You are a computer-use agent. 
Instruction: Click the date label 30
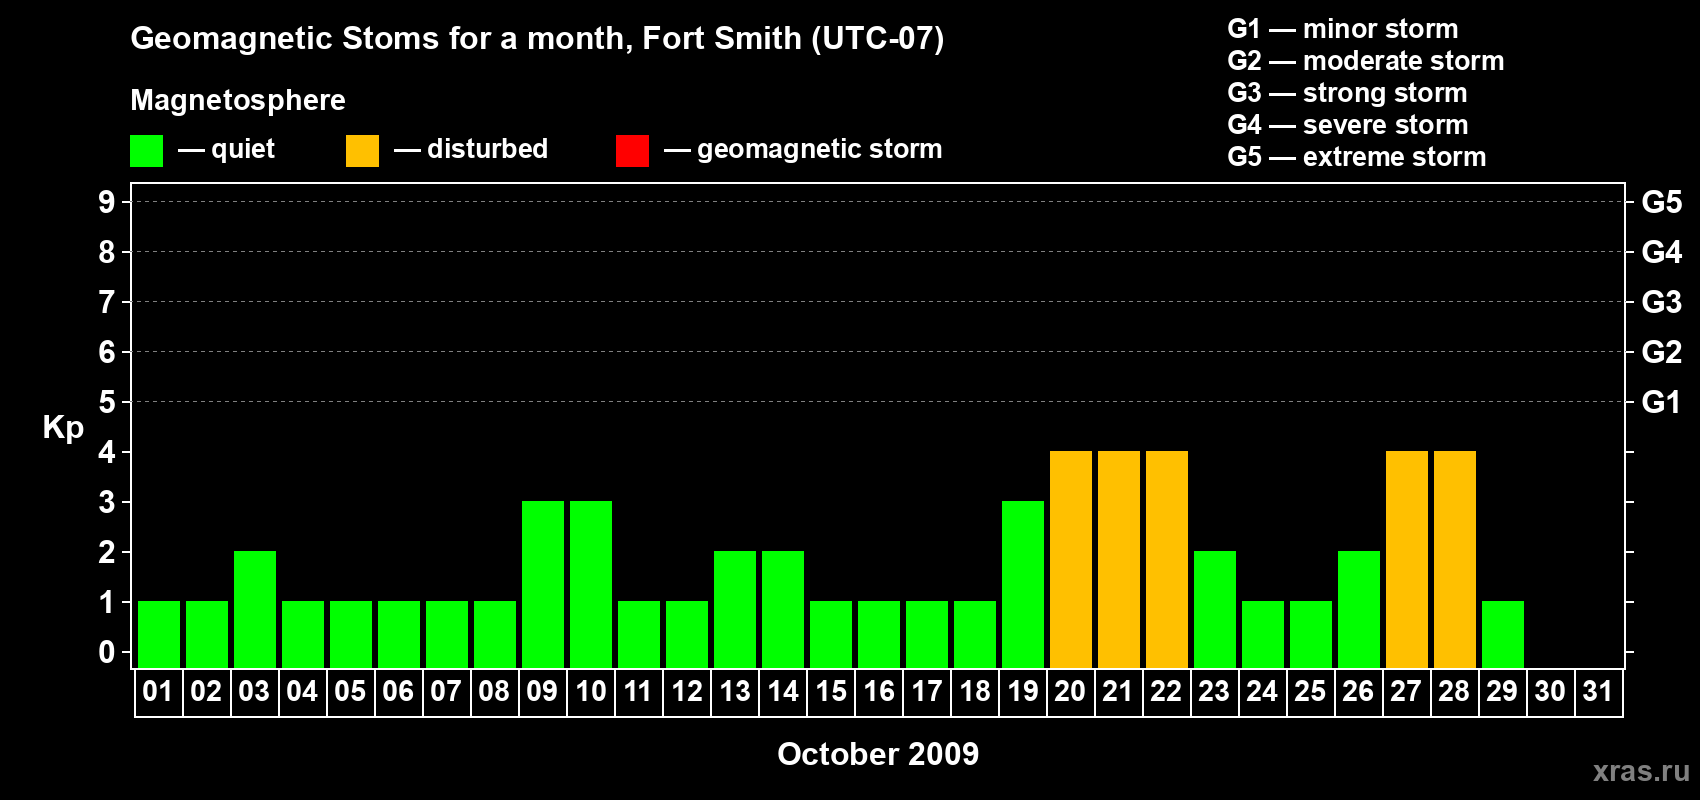(1550, 692)
